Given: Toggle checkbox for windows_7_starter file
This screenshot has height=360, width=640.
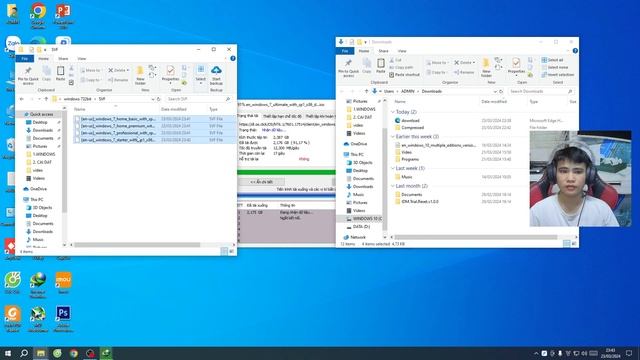Looking at the screenshot, I should click(77, 140).
